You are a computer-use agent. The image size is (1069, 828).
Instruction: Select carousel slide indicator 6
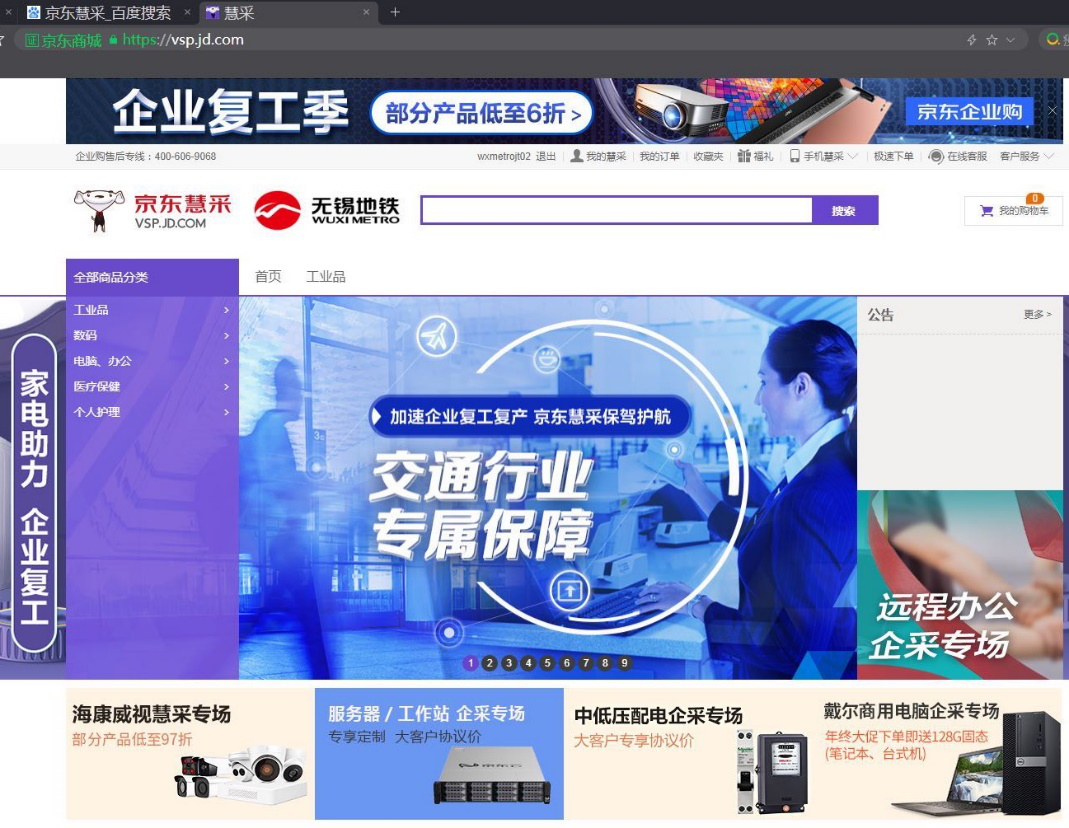coord(567,662)
